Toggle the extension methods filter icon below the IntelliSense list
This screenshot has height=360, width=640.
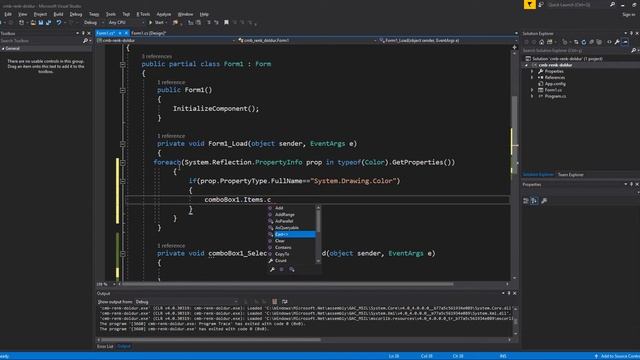[x=291, y=269]
